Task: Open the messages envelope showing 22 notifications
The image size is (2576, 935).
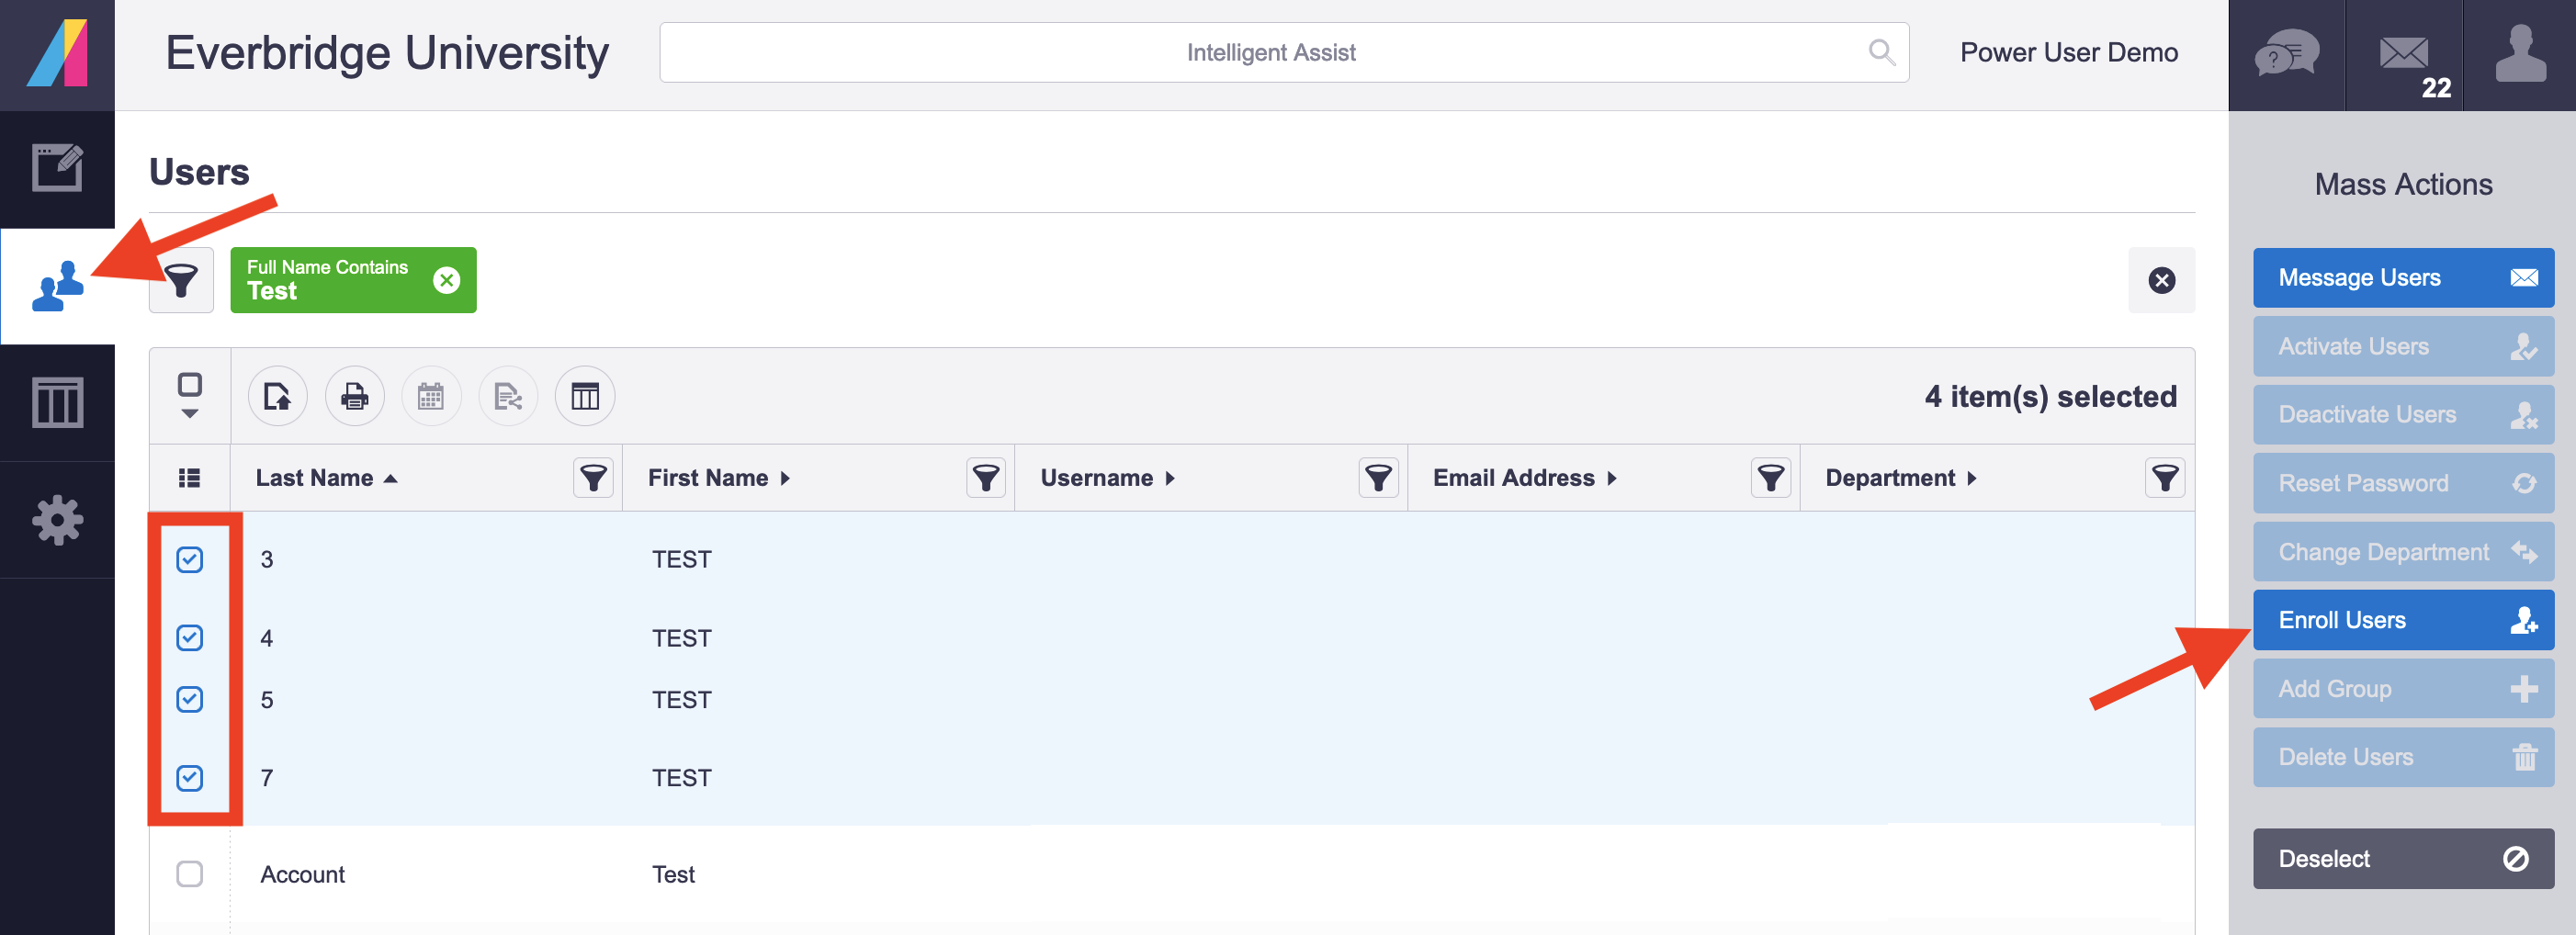Action: tap(2404, 55)
